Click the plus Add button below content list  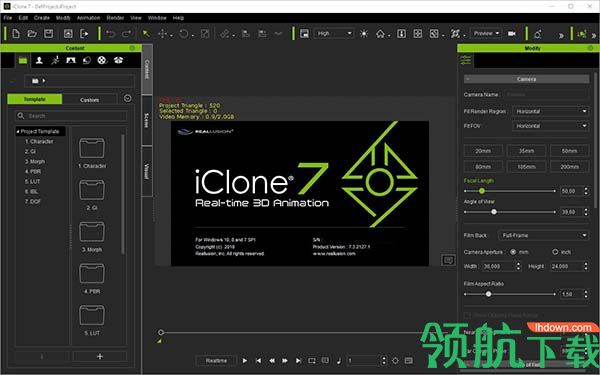tap(100, 356)
